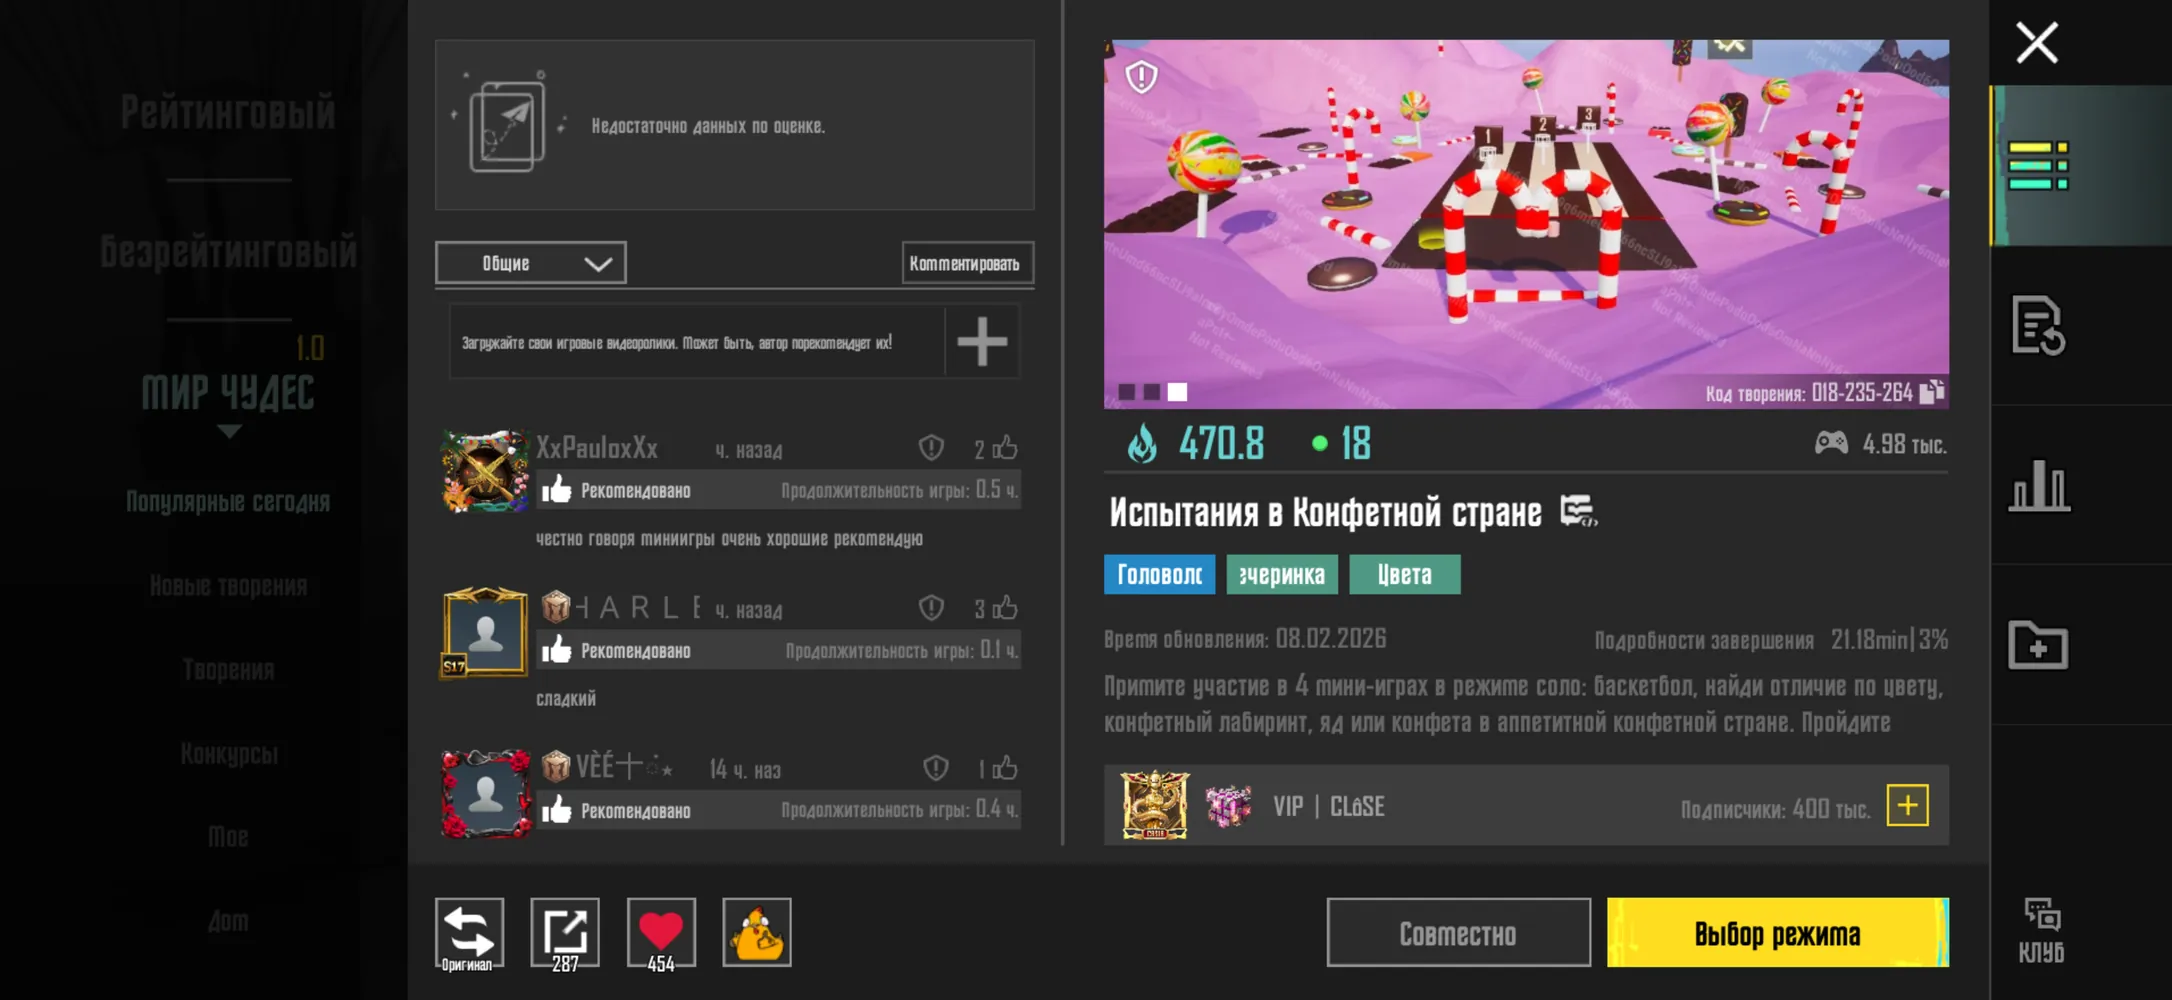Report XxPauloxXx's comment with the shield icon
The width and height of the screenshot is (2172, 1000).
click(x=931, y=448)
